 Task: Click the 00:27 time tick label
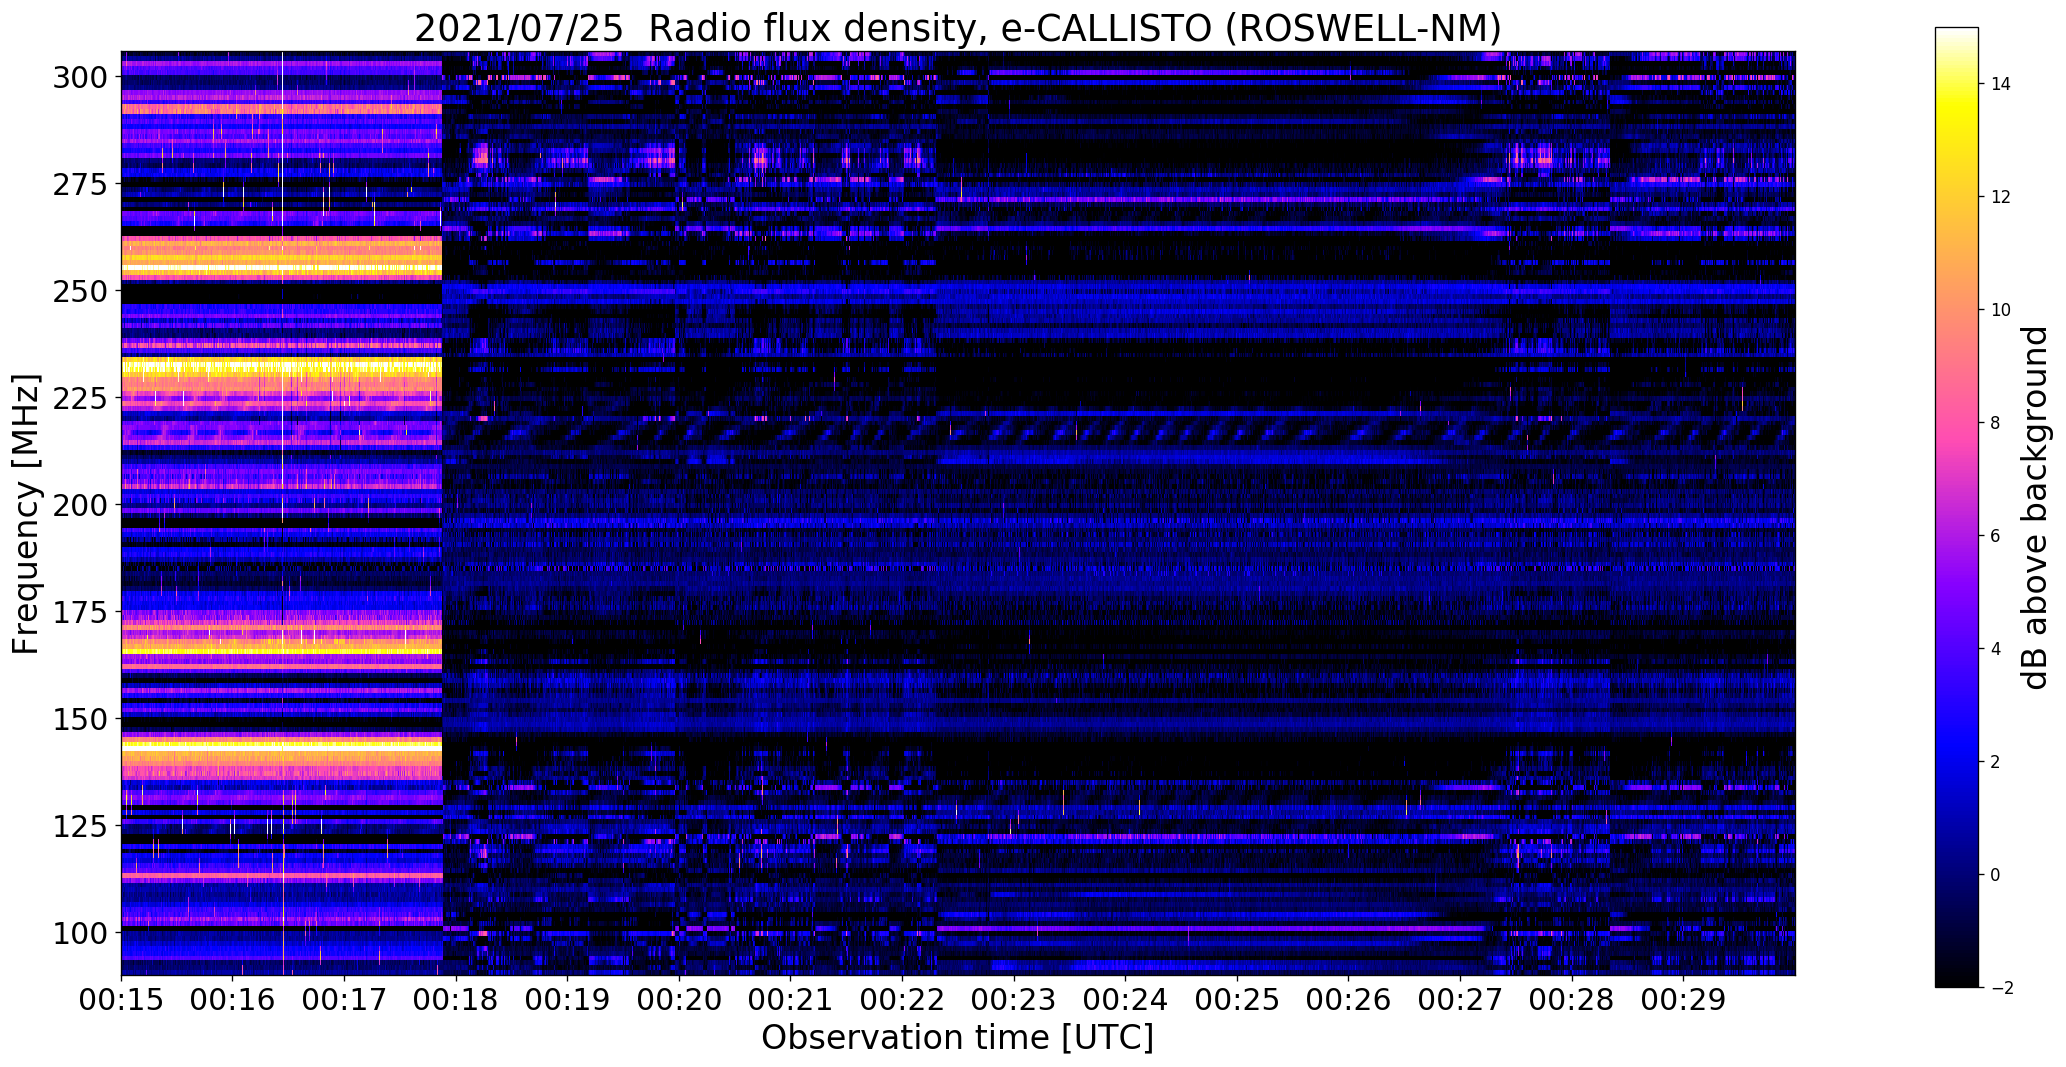pyautogui.click(x=1460, y=999)
